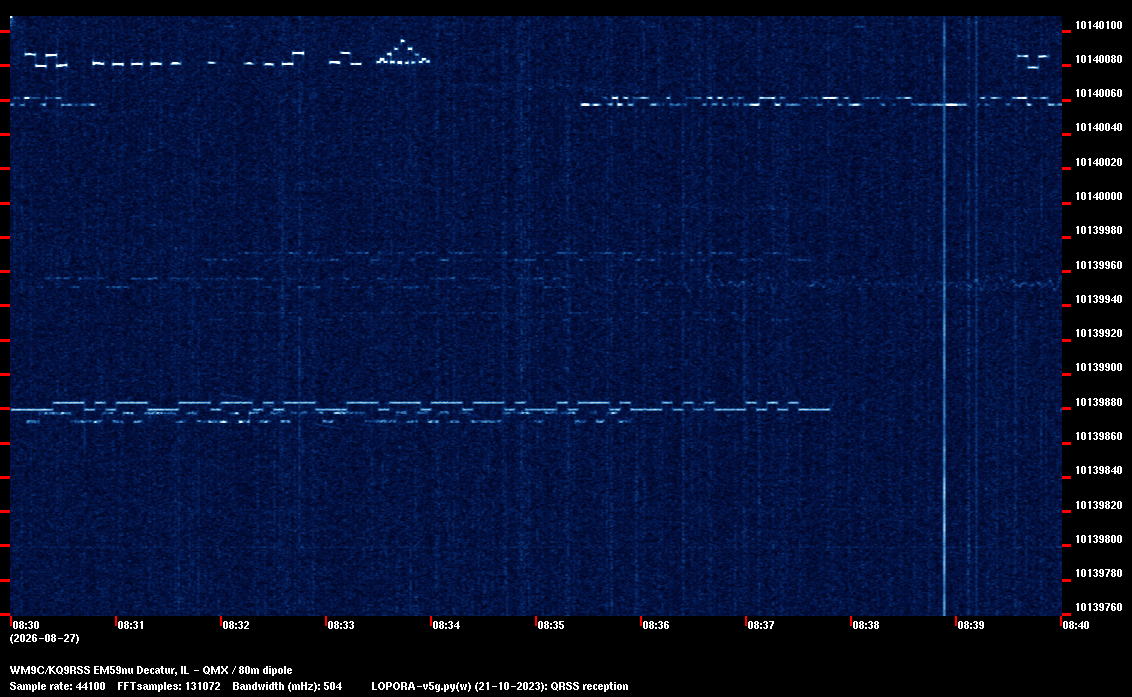Click the 10139880 frequency label
This screenshot has width=1132, height=697.
[x=1099, y=402]
